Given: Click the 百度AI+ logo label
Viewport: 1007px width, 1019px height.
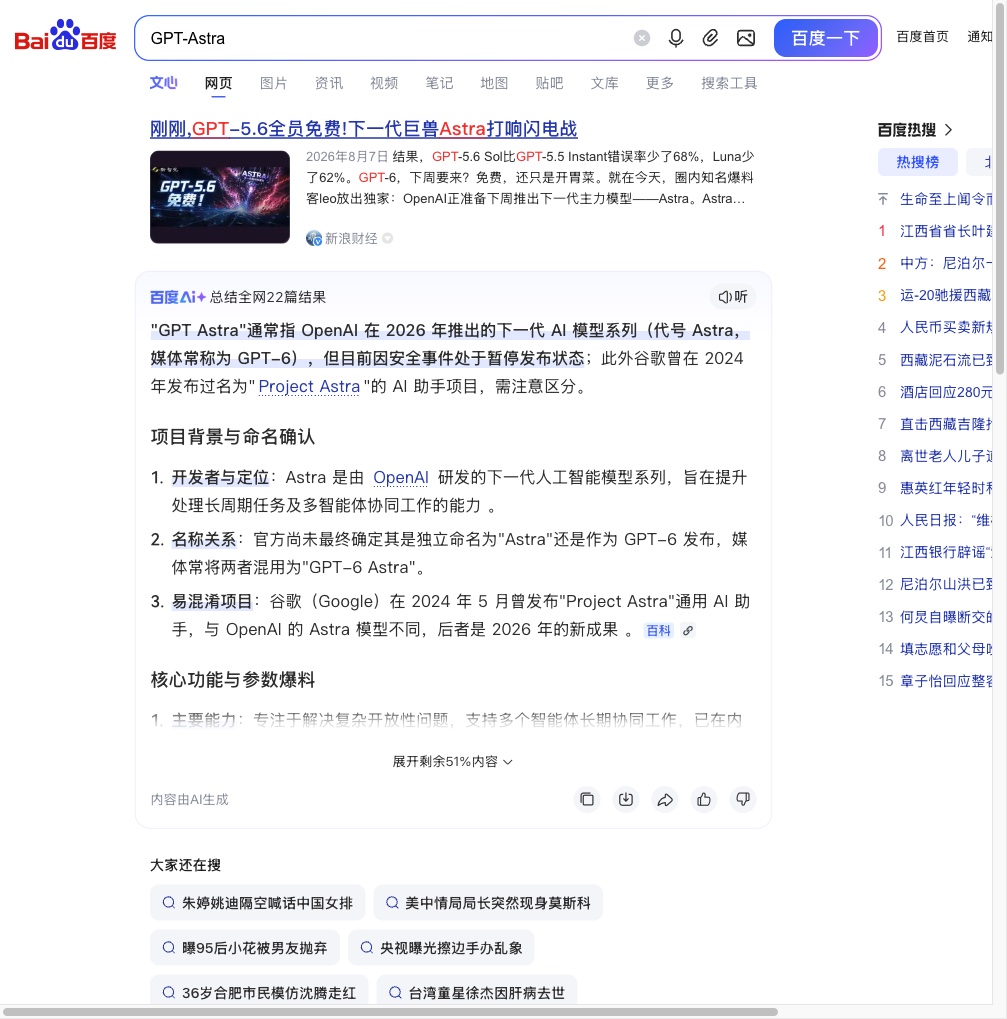Looking at the screenshot, I should coord(177,297).
